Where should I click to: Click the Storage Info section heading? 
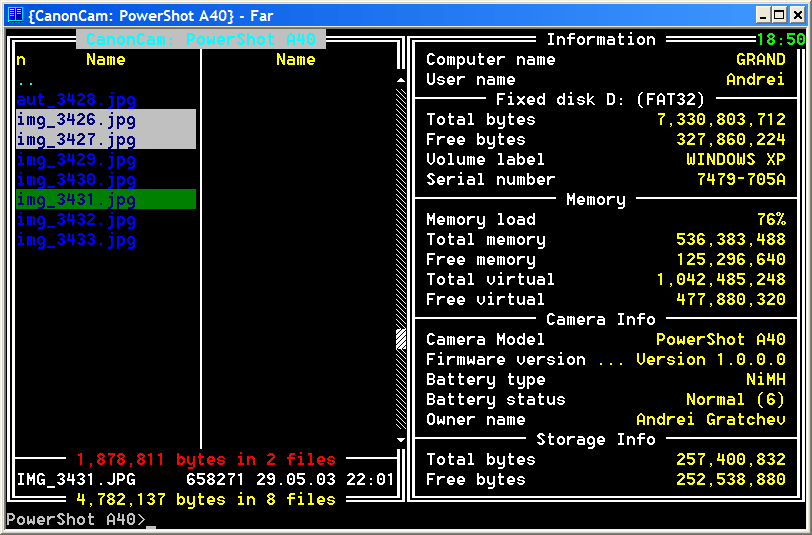click(x=596, y=440)
